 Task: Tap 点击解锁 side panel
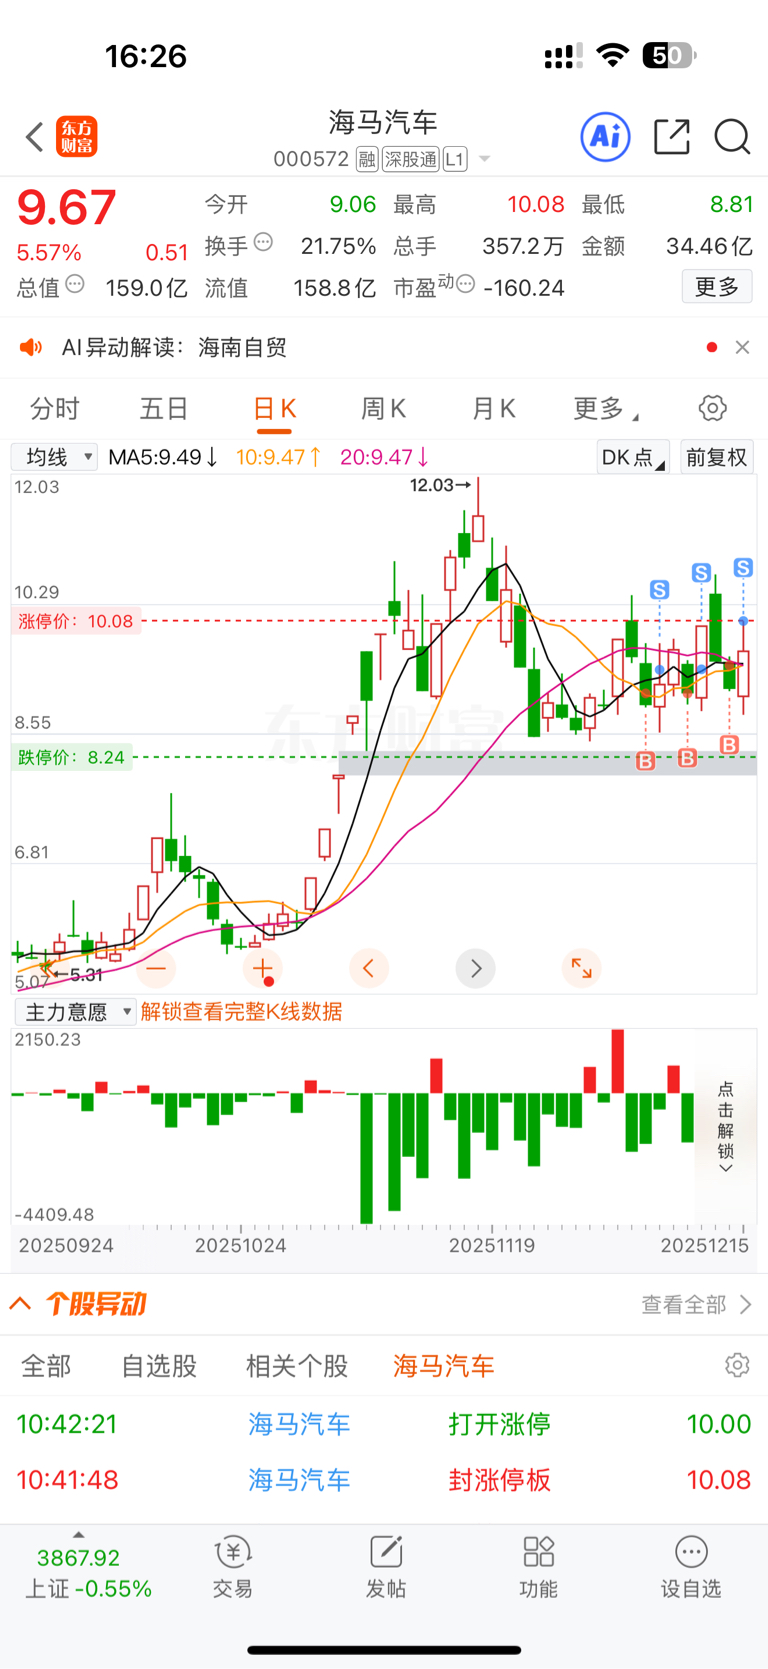[726, 1125]
